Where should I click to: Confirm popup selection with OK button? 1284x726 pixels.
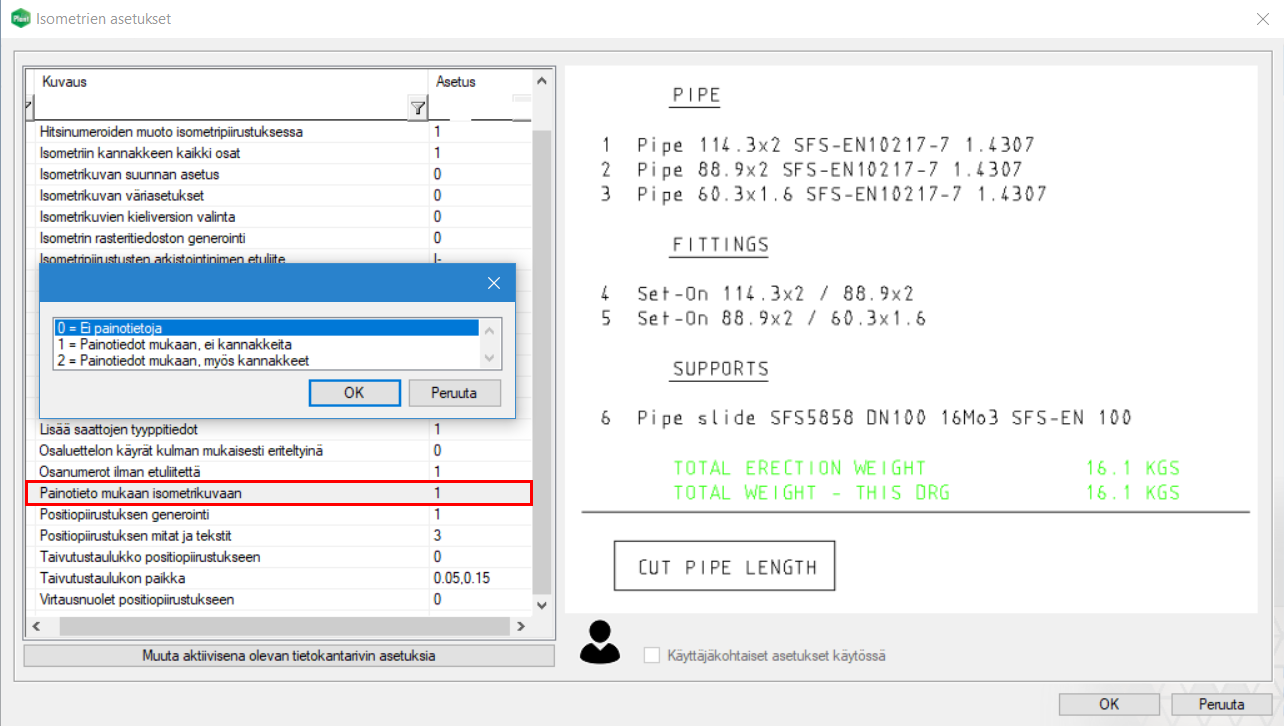354,393
